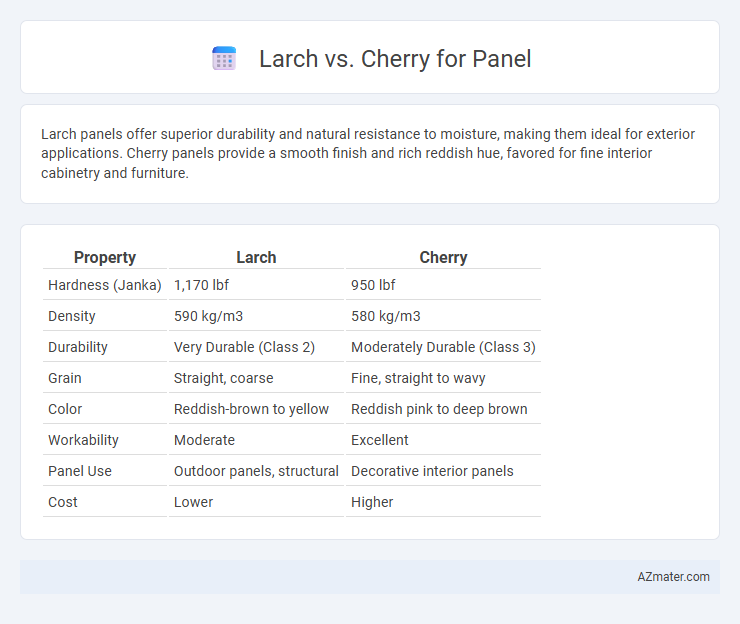Select 'Decorative interior panels' cell
The image size is (740, 624).
pyautogui.click(x=443, y=471)
